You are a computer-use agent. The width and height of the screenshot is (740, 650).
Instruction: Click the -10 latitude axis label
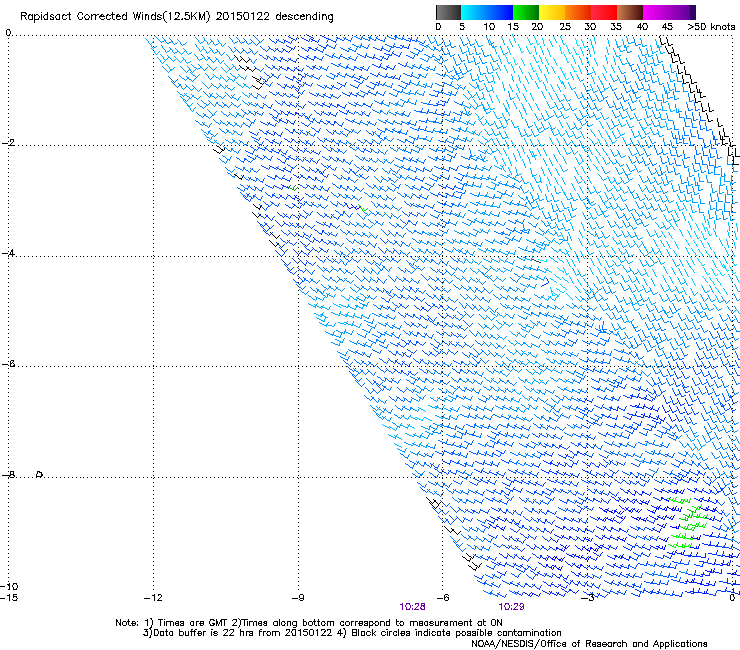pyautogui.click(x=9, y=586)
